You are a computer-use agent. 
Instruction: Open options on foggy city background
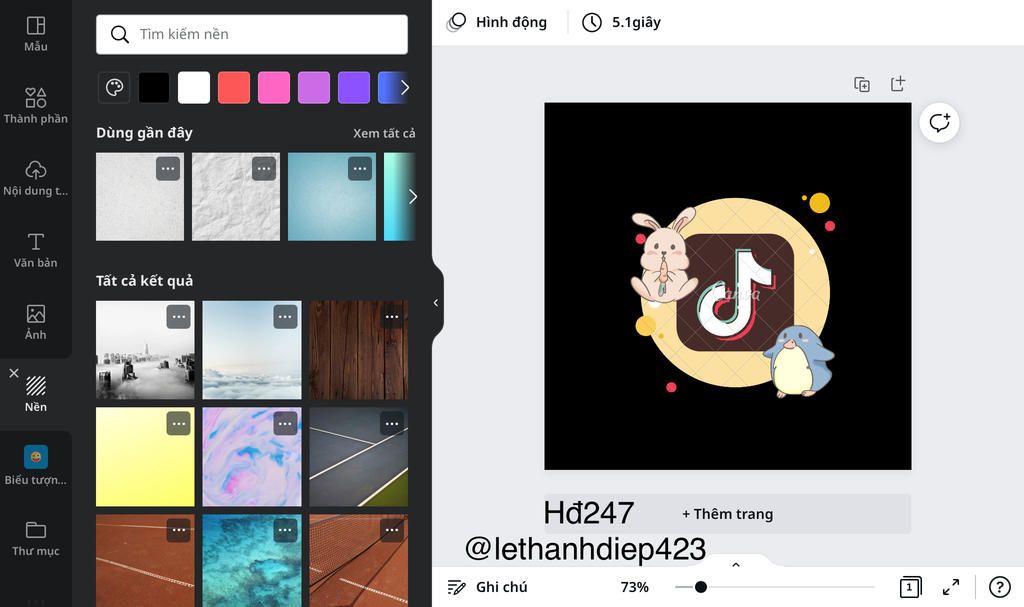[x=178, y=317]
